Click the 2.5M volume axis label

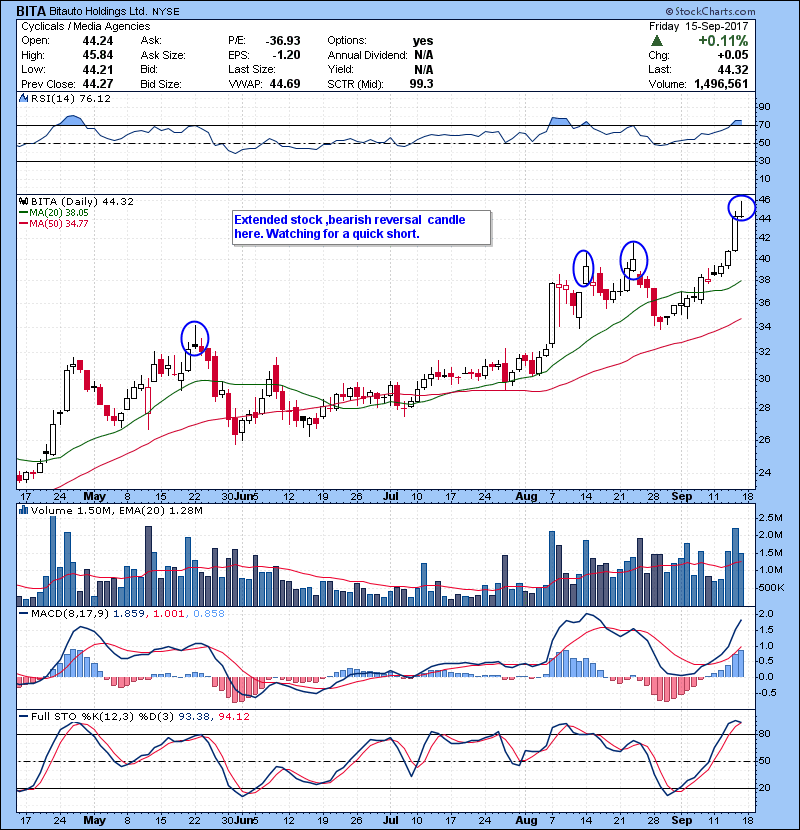coord(770,518)
